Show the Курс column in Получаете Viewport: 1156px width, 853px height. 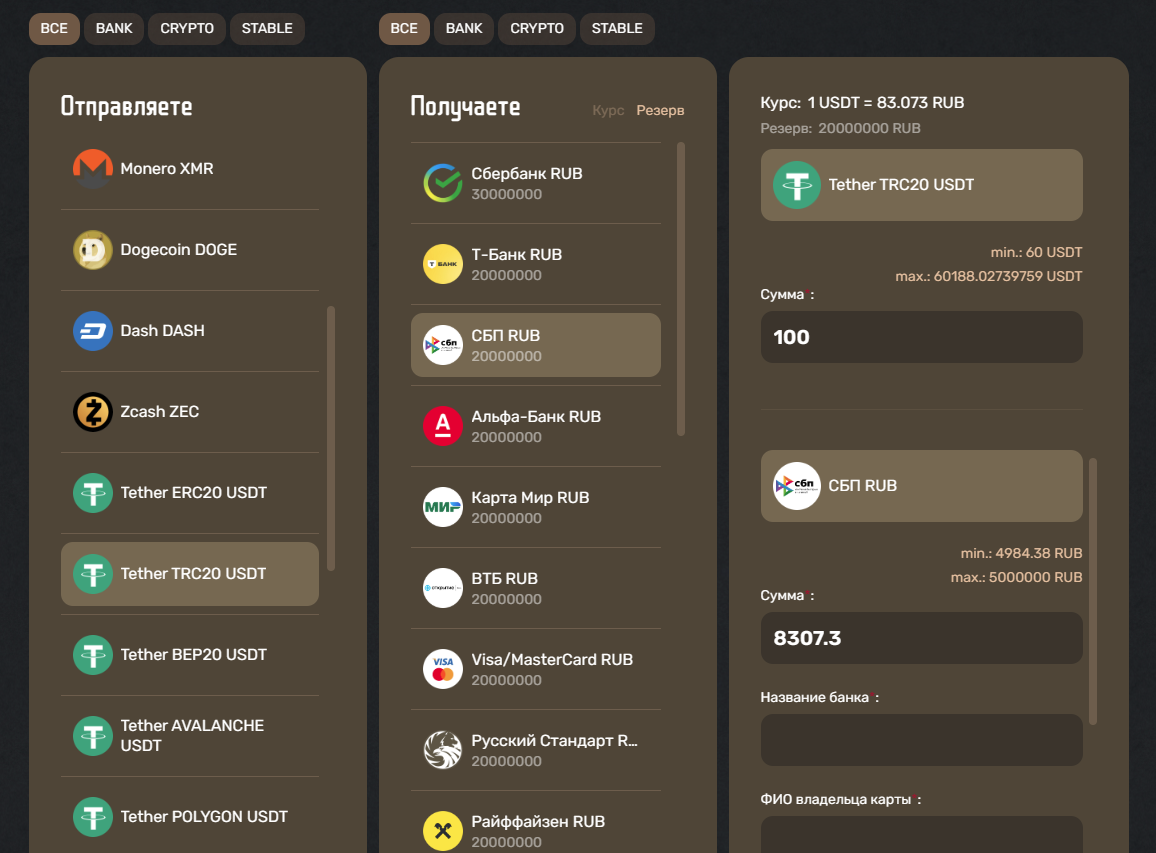click(x=608, y=111)
